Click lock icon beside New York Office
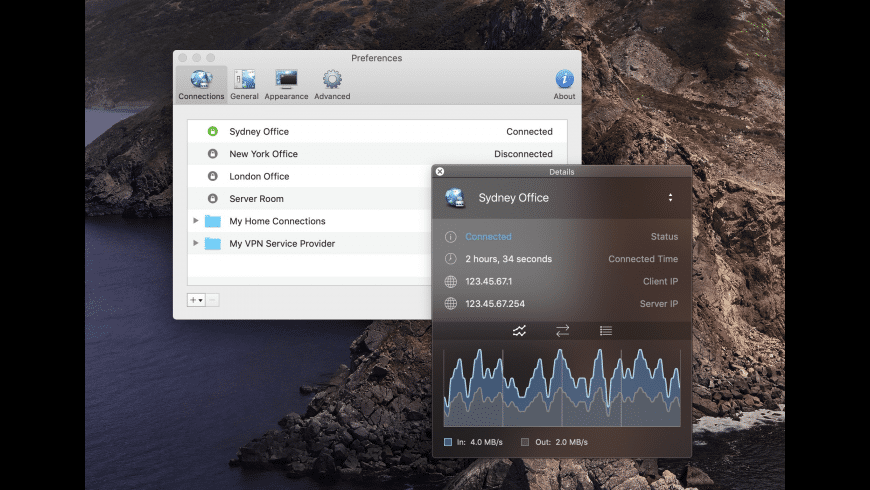 click(213, 154)
